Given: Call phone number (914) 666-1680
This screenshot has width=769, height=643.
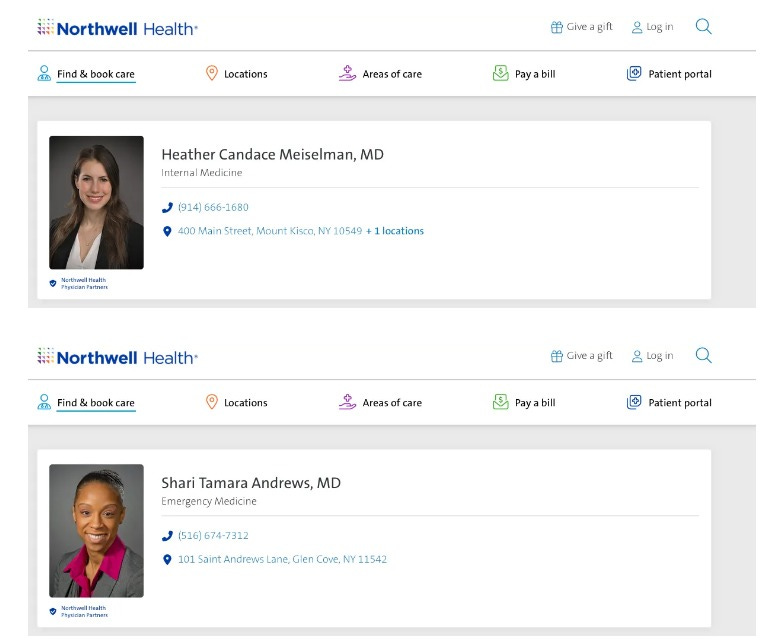Looking at the screenshot, I should [213, 207].
